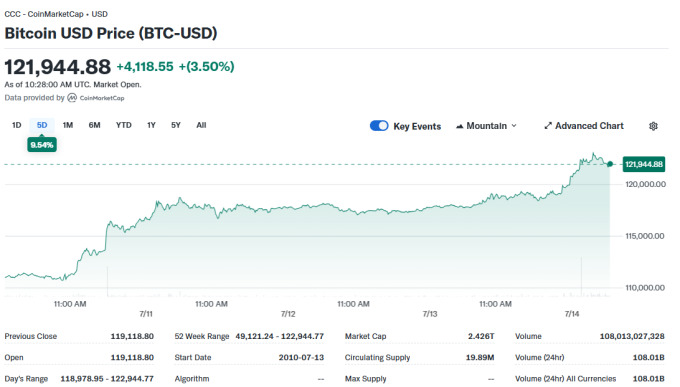Click the Circulating Supply value 19.89M

[480, 357]
